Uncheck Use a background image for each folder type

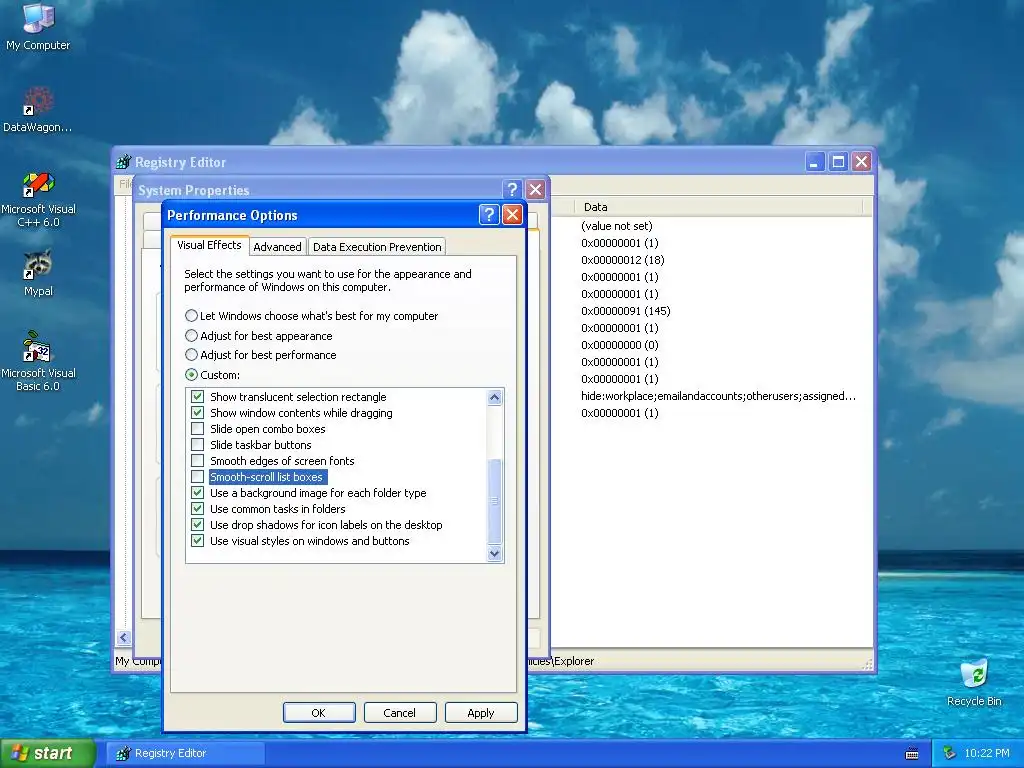(197, 492)
